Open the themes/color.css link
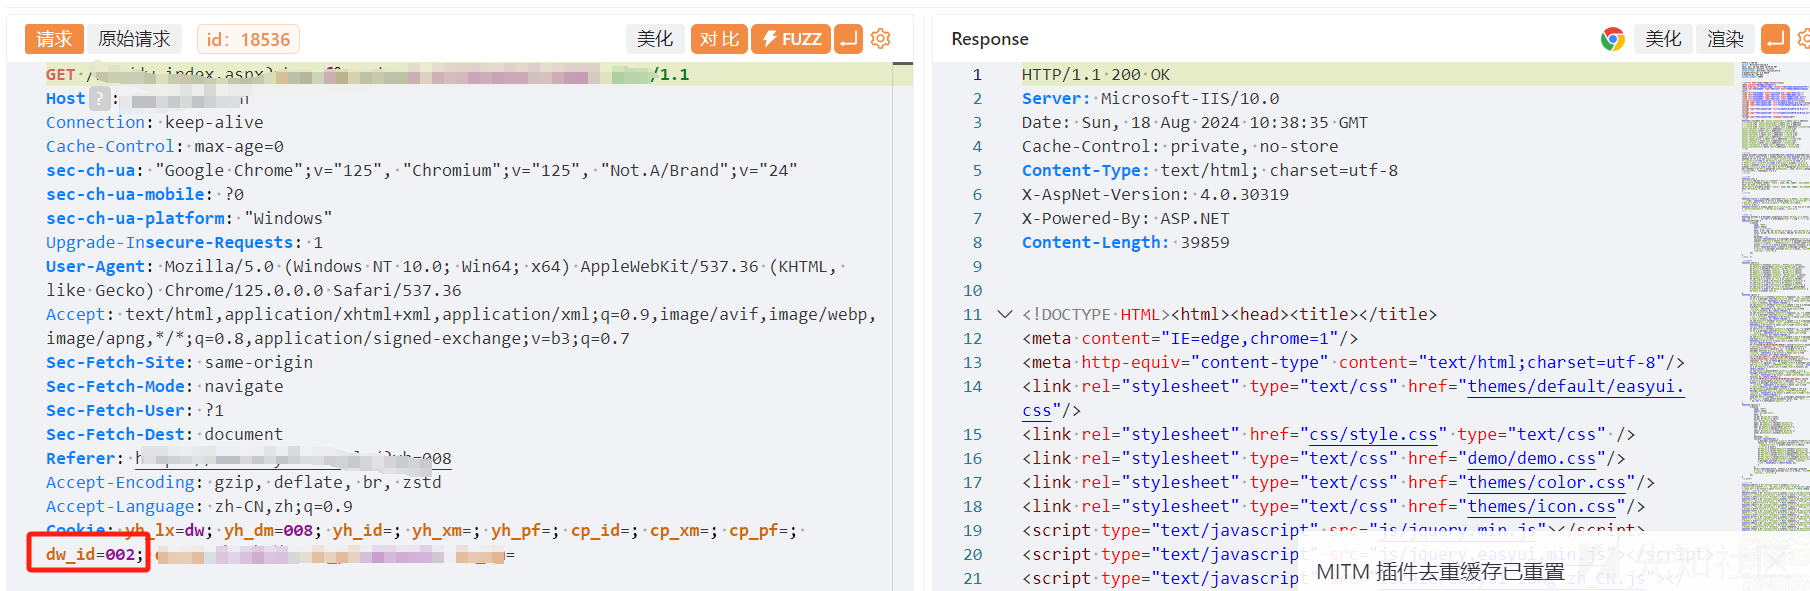 click(x=1546, y=482)
